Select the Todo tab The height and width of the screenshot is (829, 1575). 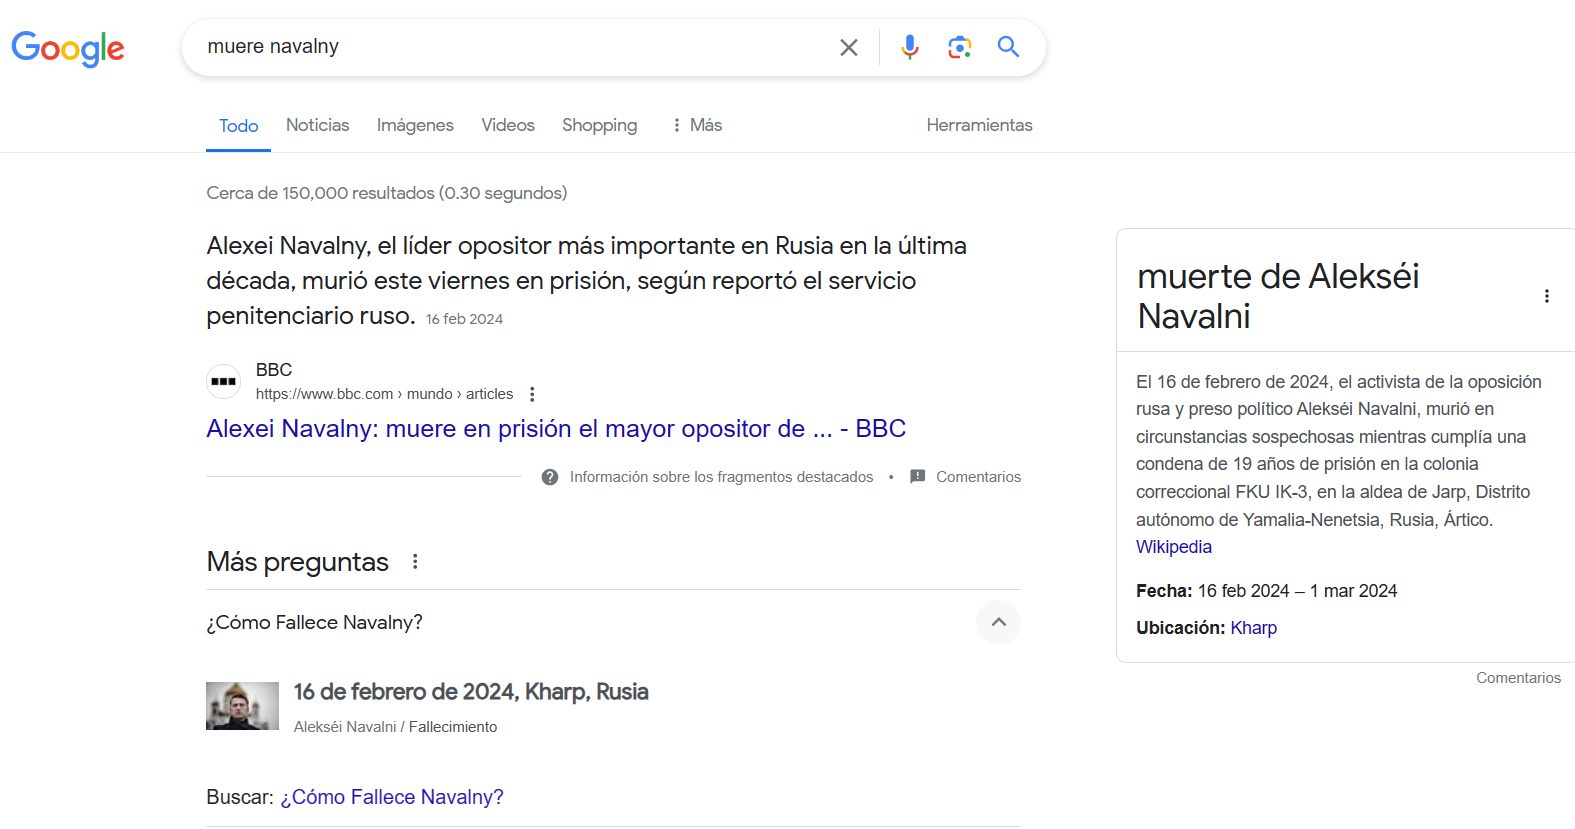click(238, 126)
